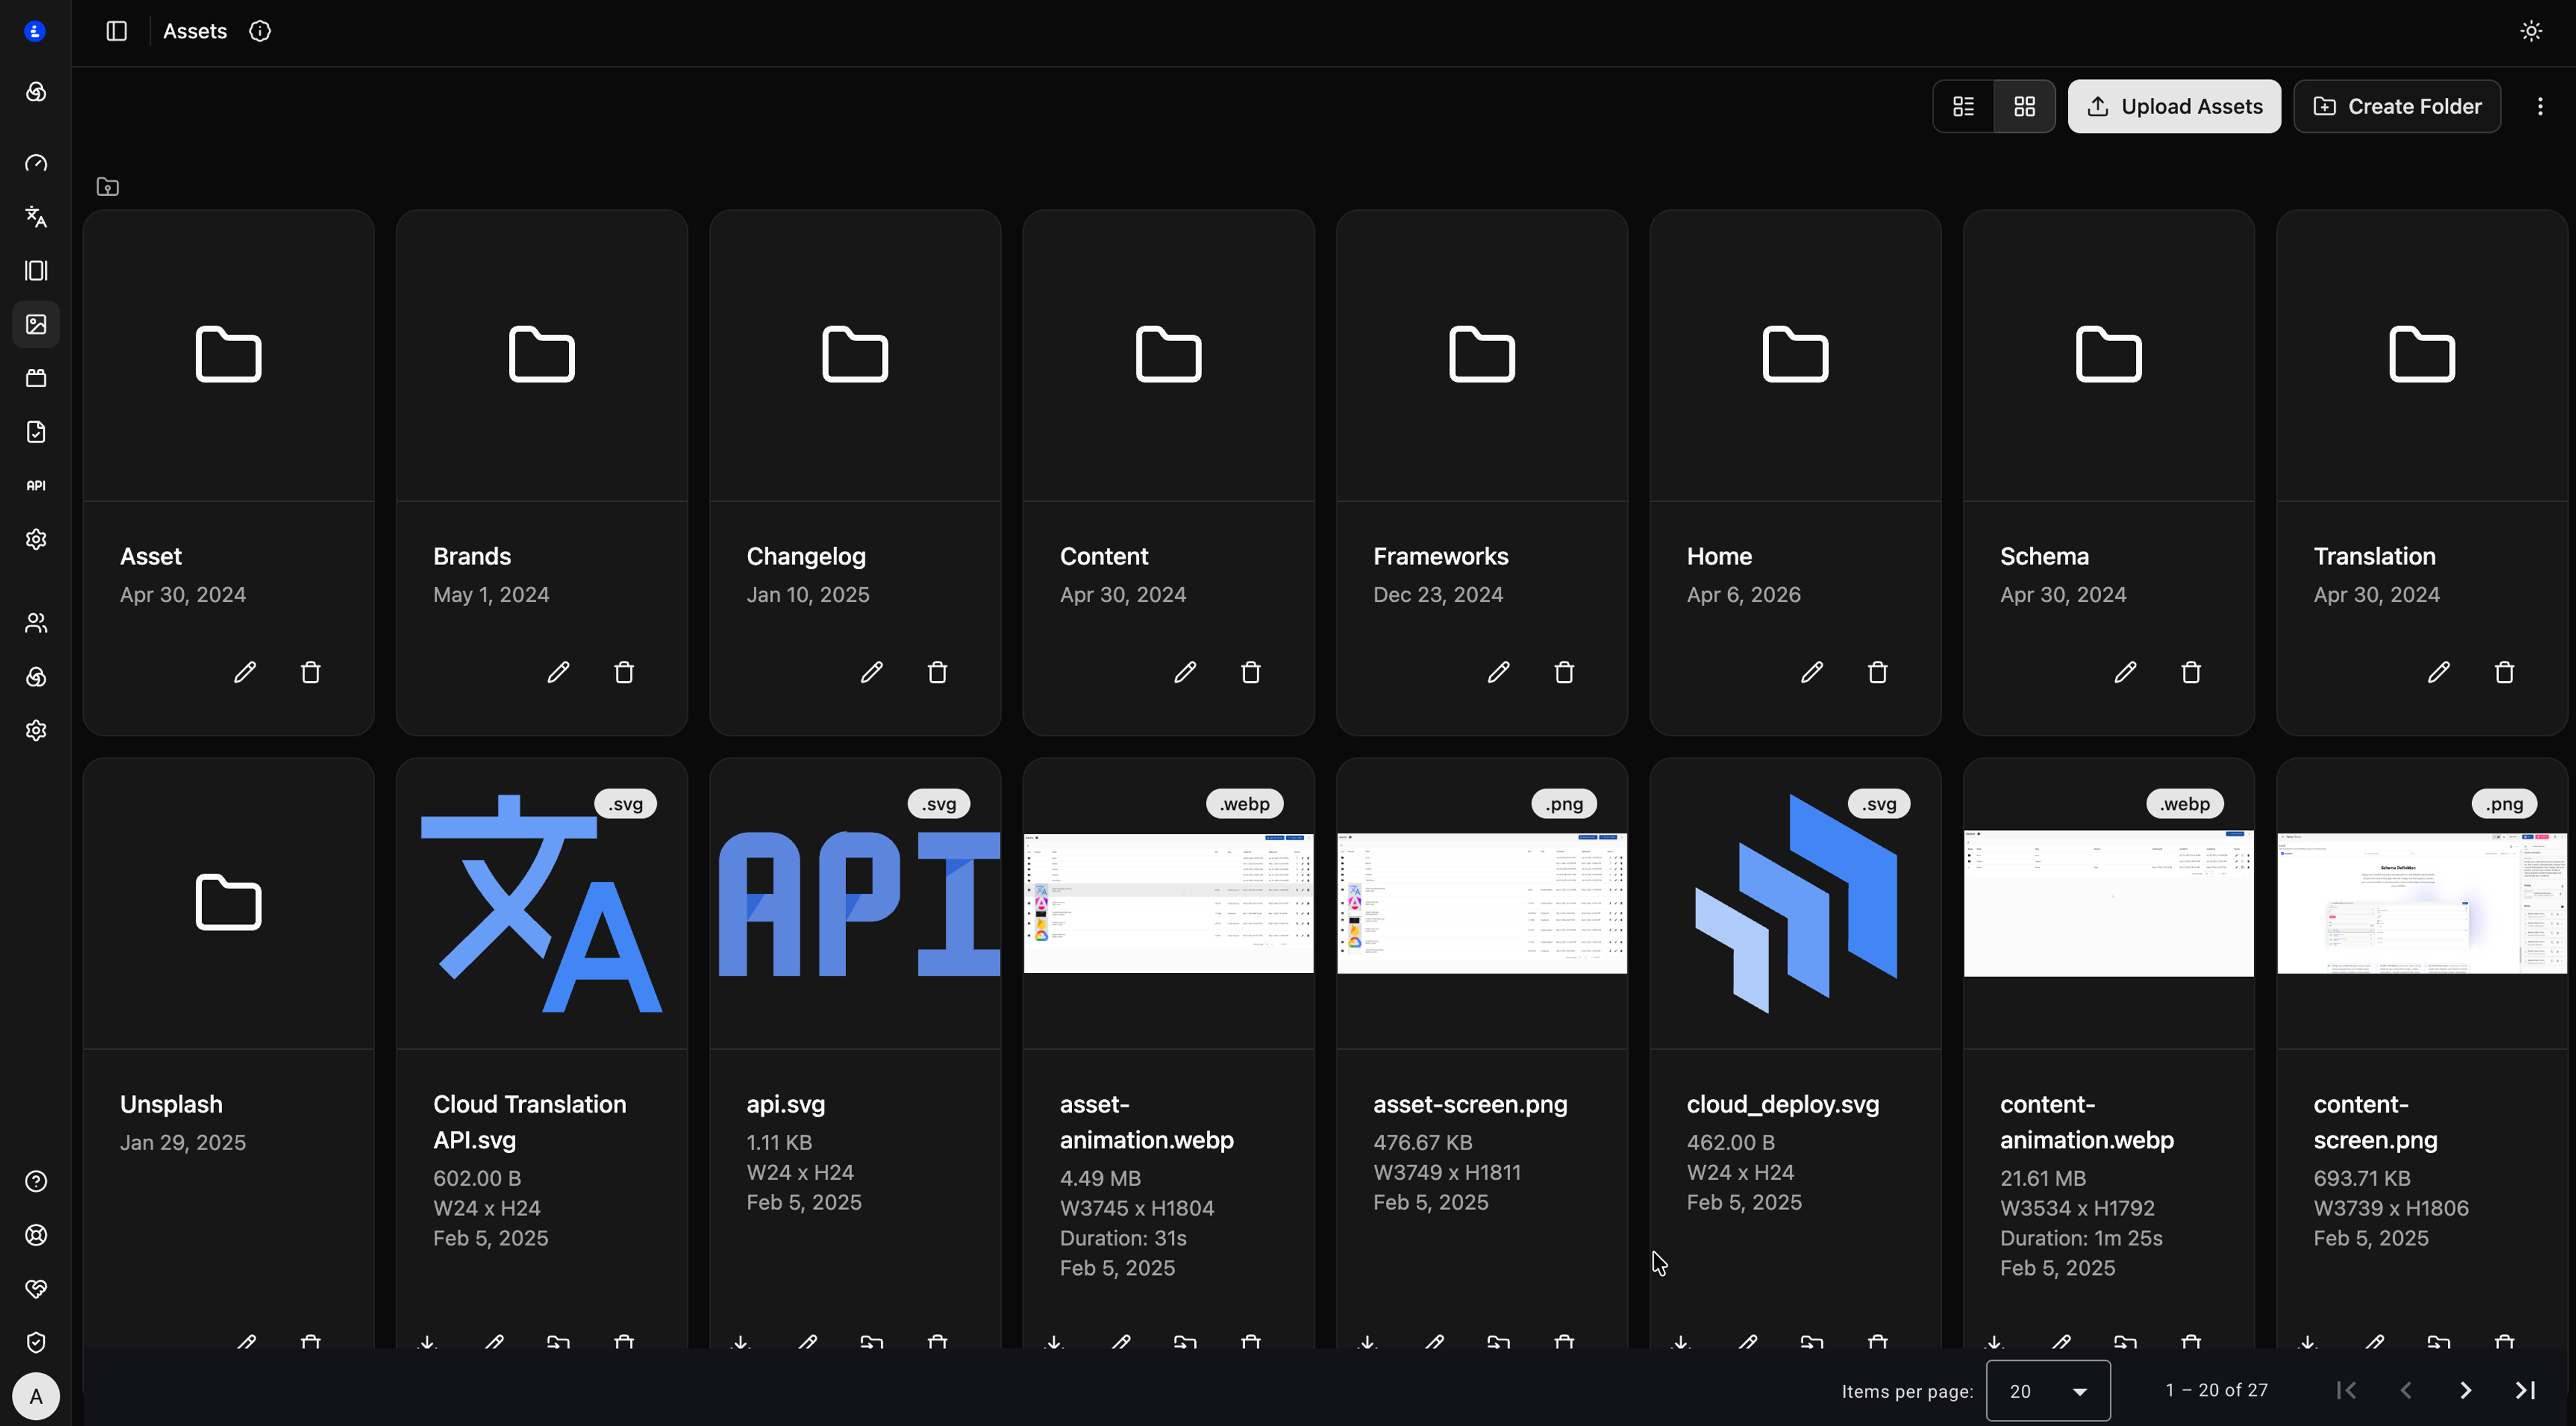Edit the Changelog folder
The height and width of the screenshot is (1426, 2576).
click(x=872, y=672)
